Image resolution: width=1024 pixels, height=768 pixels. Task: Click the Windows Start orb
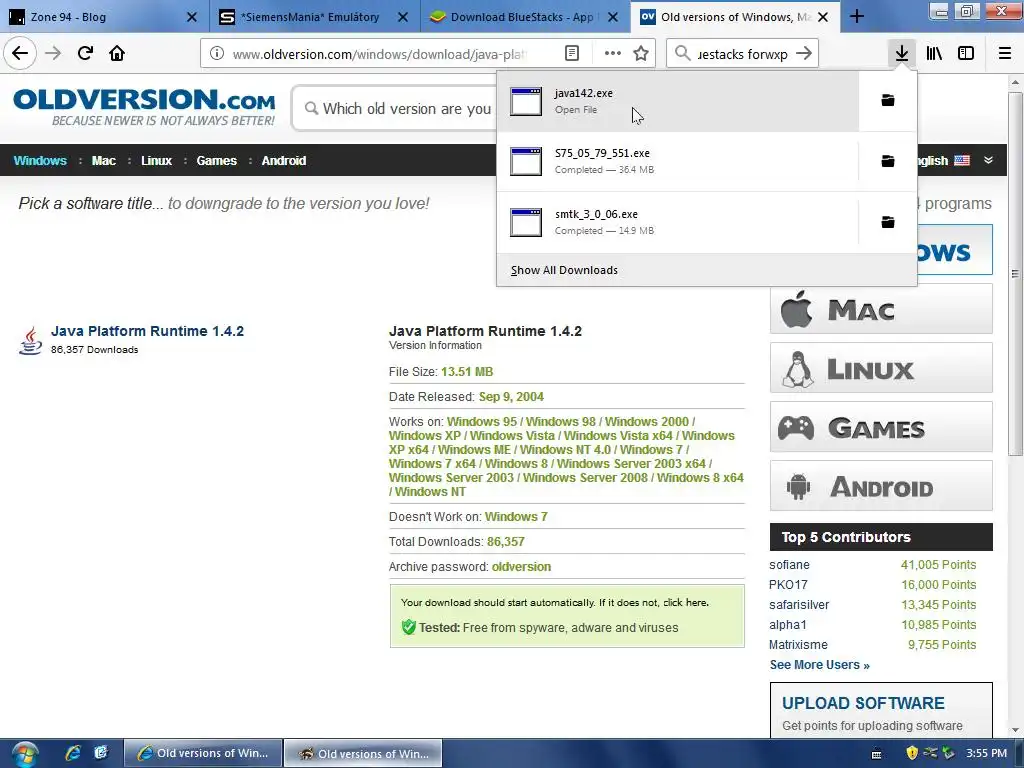[x=24, y=754]
